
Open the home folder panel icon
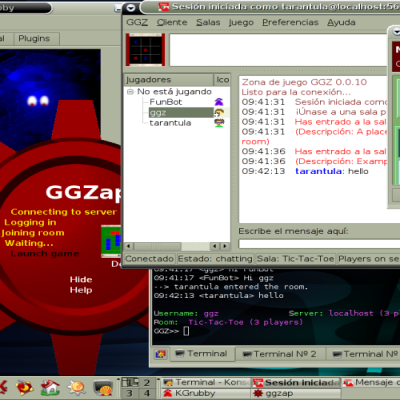(50, 388)
